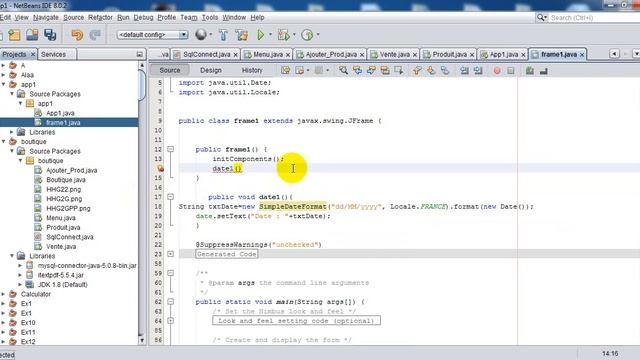Click Projects panel scrollbar down arrow

[x=142, y=340]
